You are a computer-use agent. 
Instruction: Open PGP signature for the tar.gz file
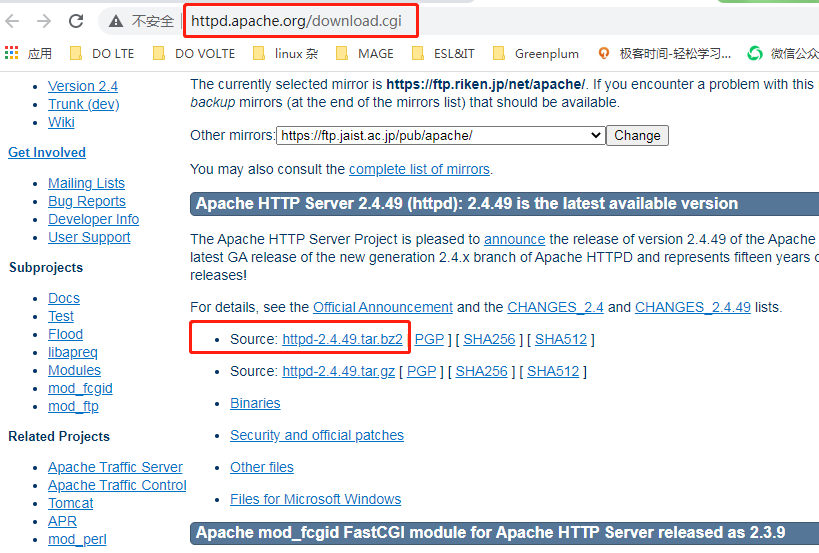point(422,371)
